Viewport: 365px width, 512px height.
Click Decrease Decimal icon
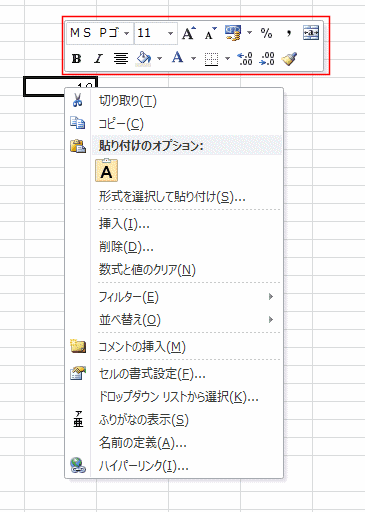pos(267,59)
